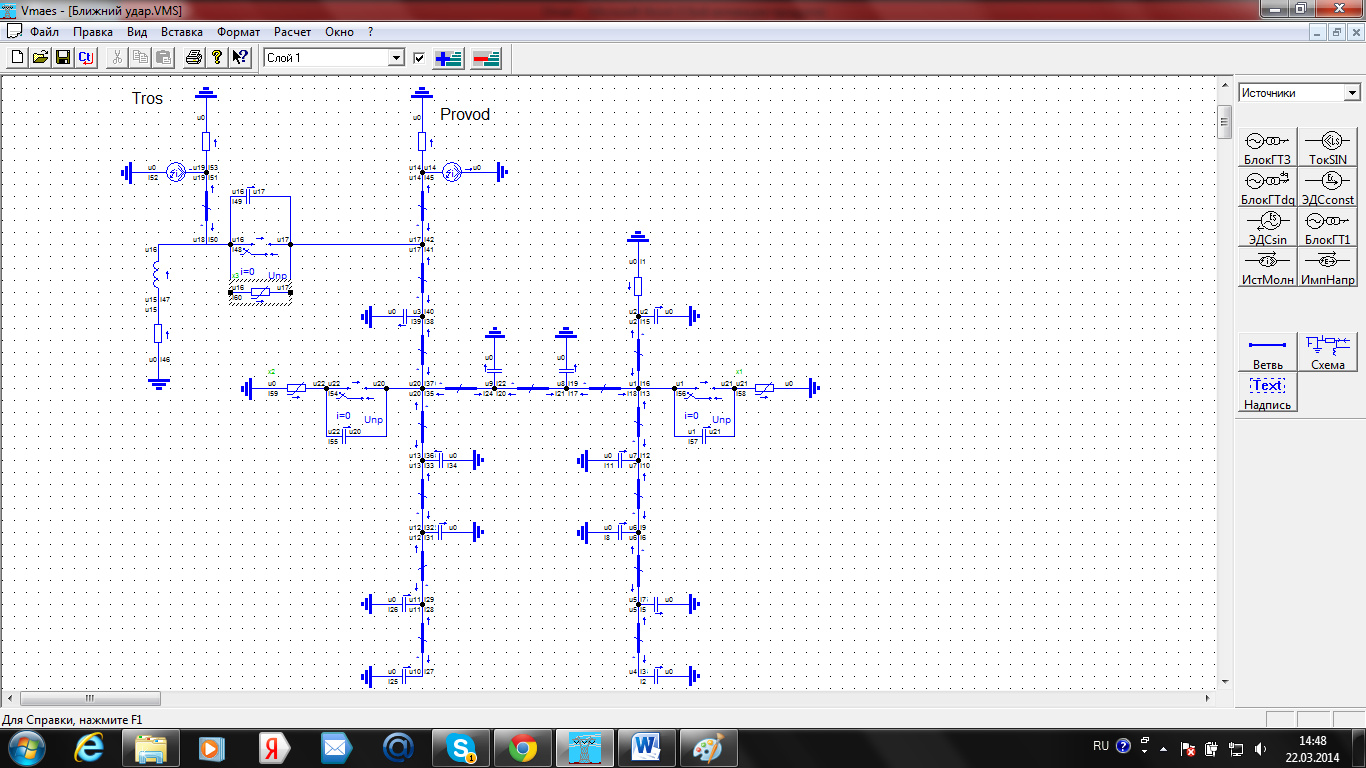Open Google Chrome from the taskbar
The width and height of the screenshot is (1366, 768).
point(522,747)
